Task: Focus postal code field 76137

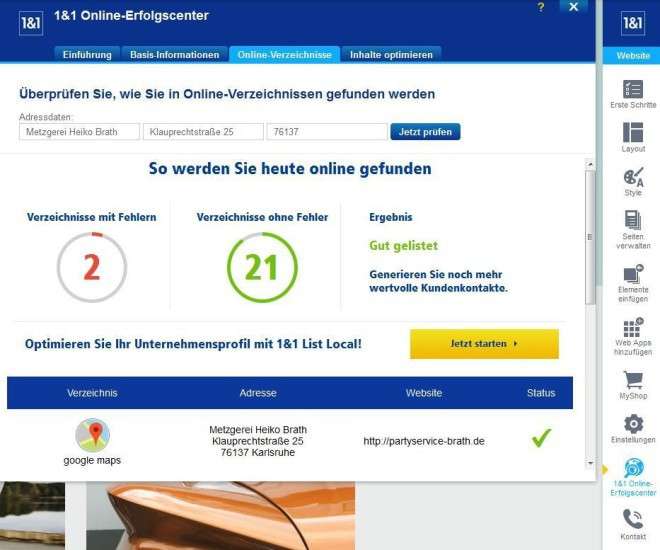Action: (x=327, y=132)
